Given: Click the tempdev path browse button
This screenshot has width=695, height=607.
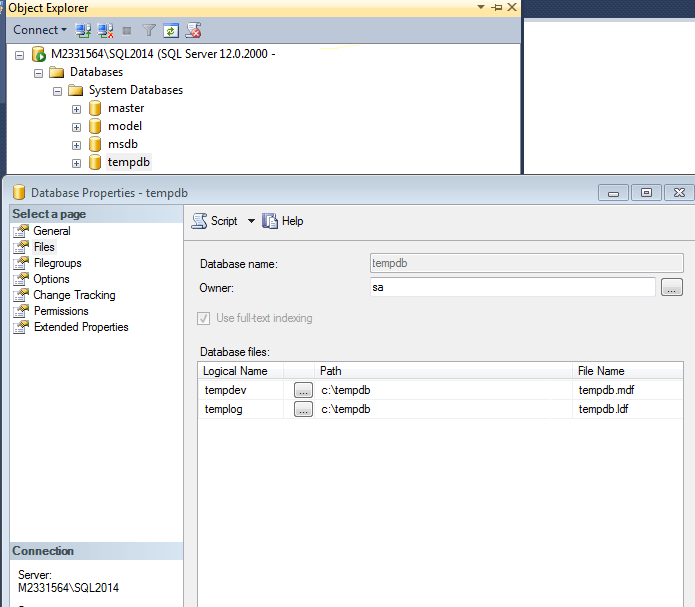Looking at the screenshot, I should (x=303, y=389).
